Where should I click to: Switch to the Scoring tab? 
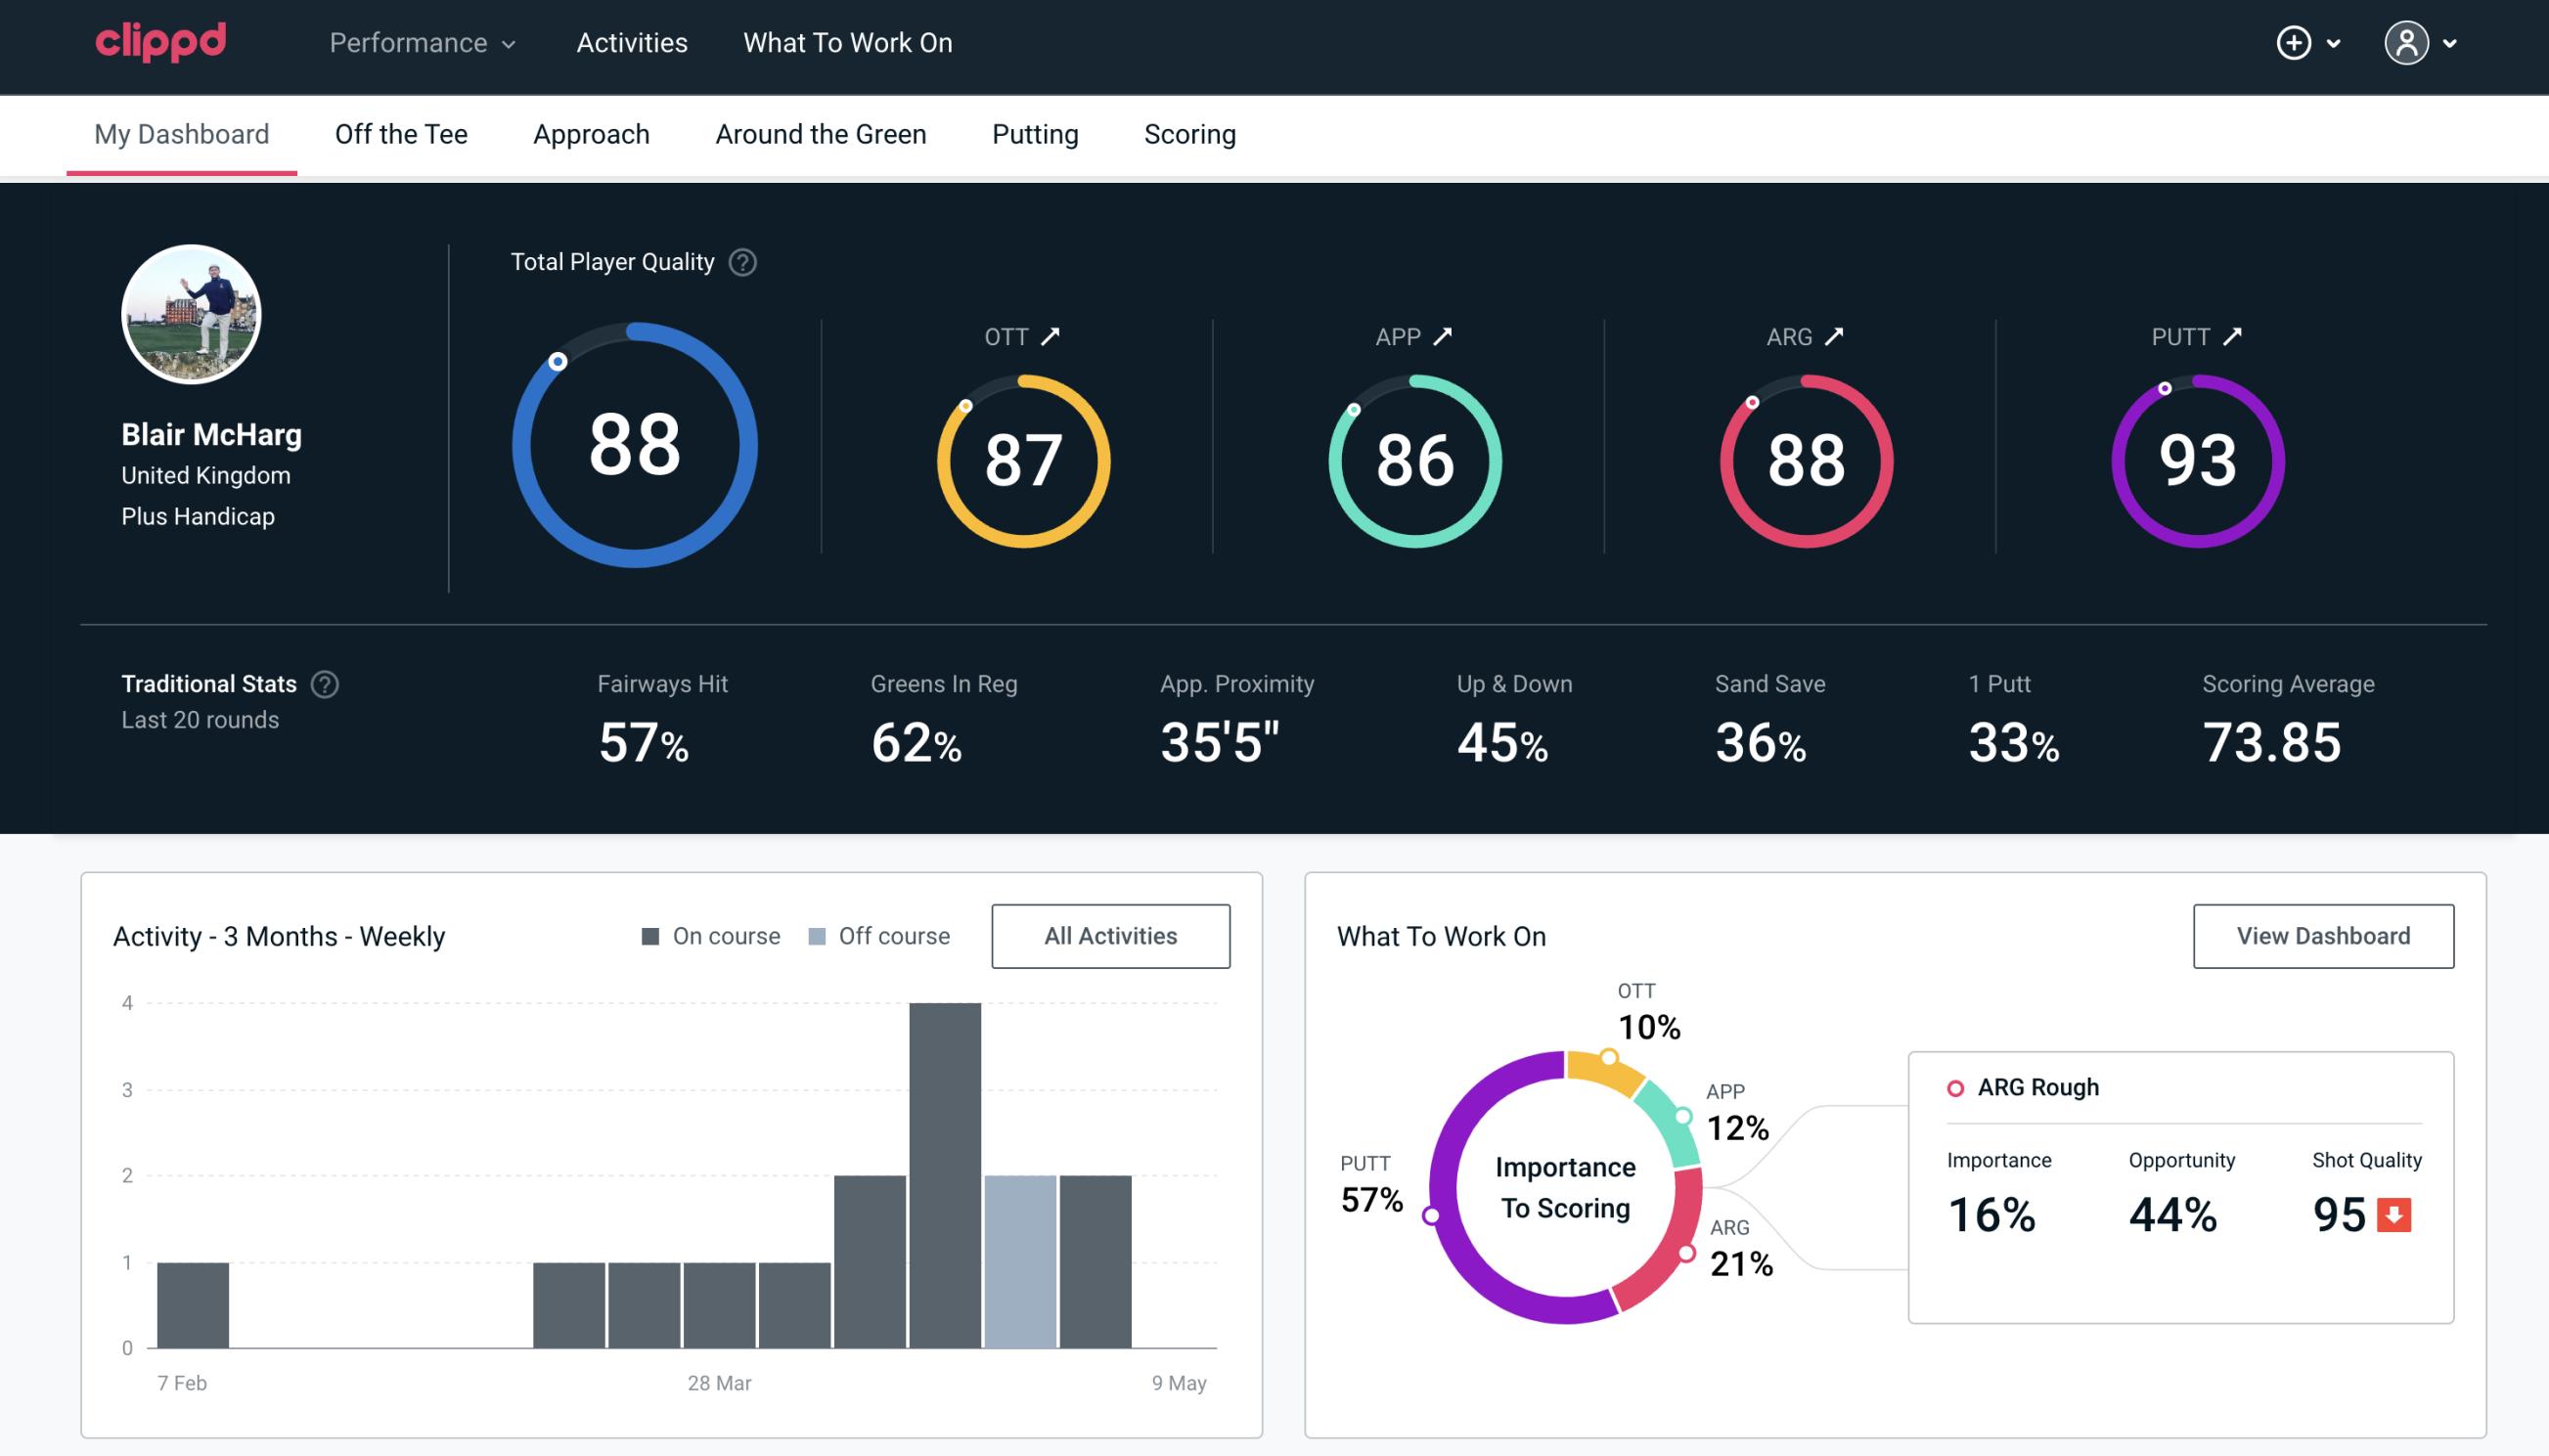tap(1190, 133)
